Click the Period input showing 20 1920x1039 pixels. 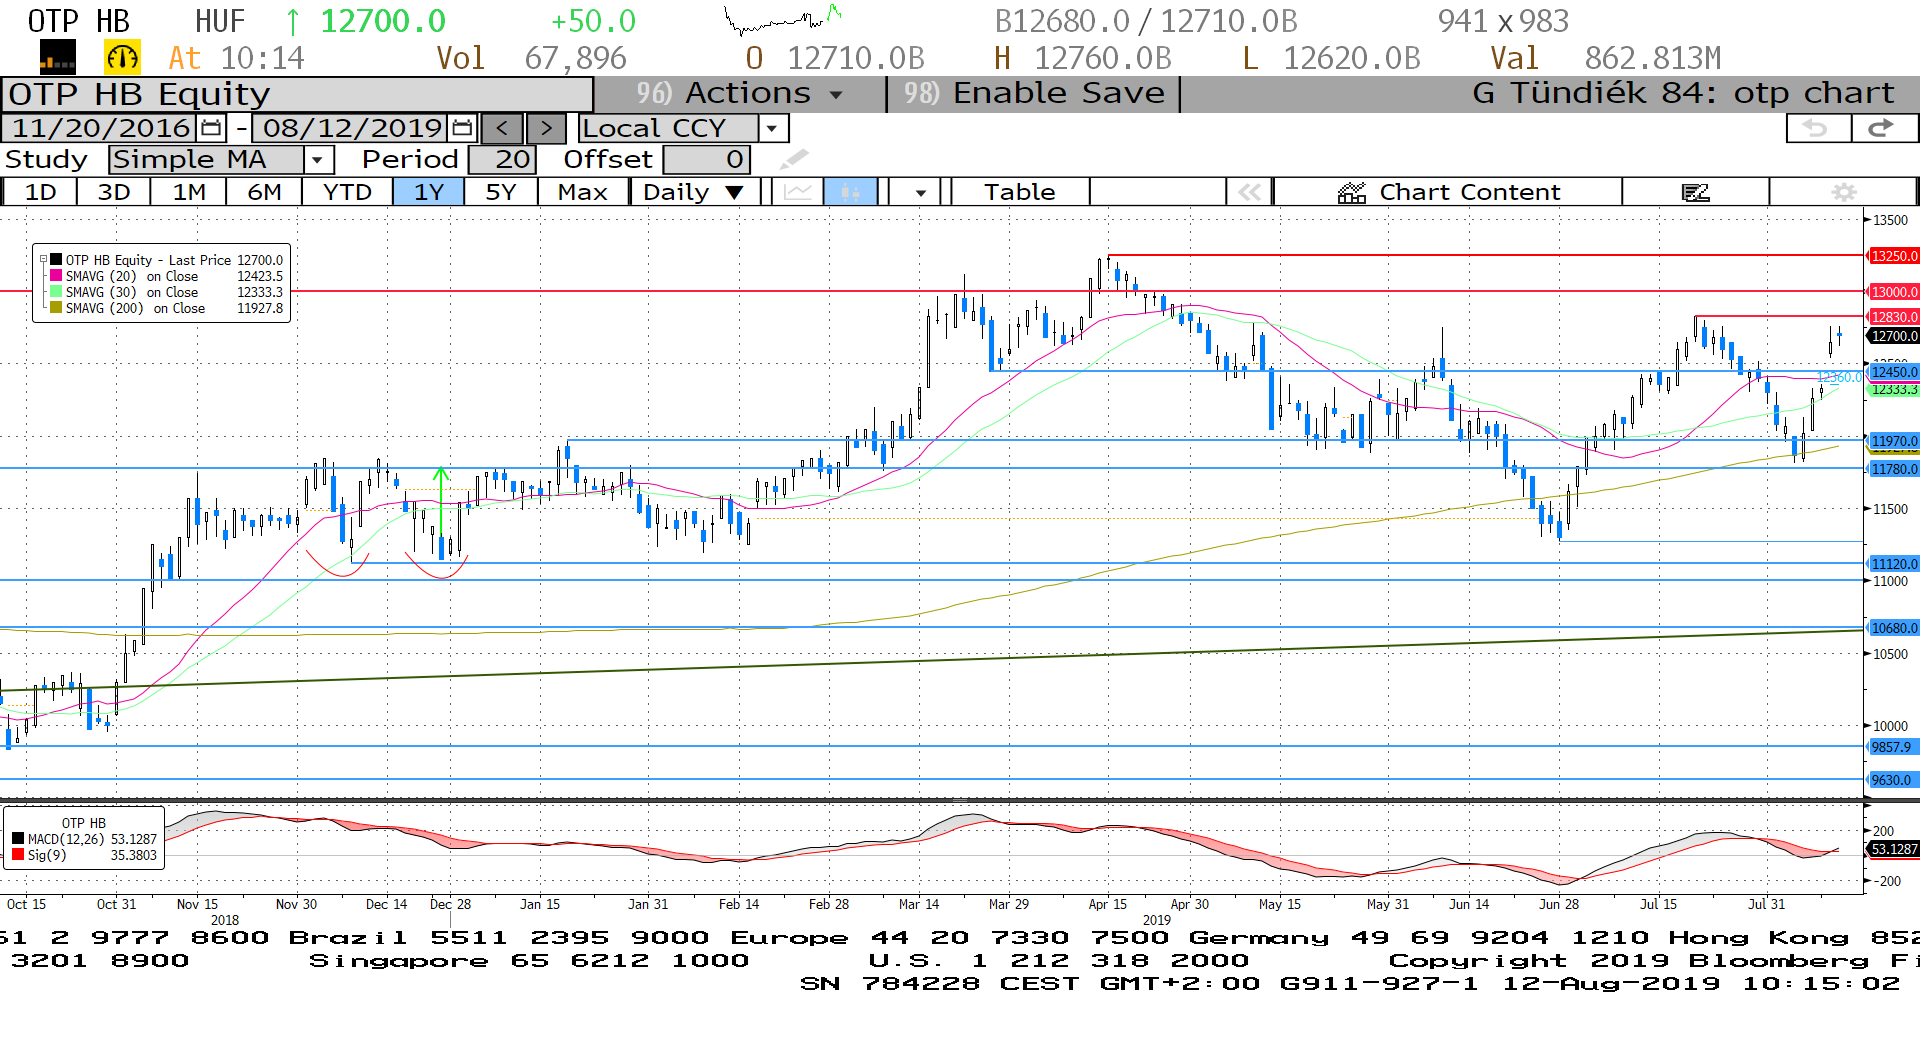(502, 160)
